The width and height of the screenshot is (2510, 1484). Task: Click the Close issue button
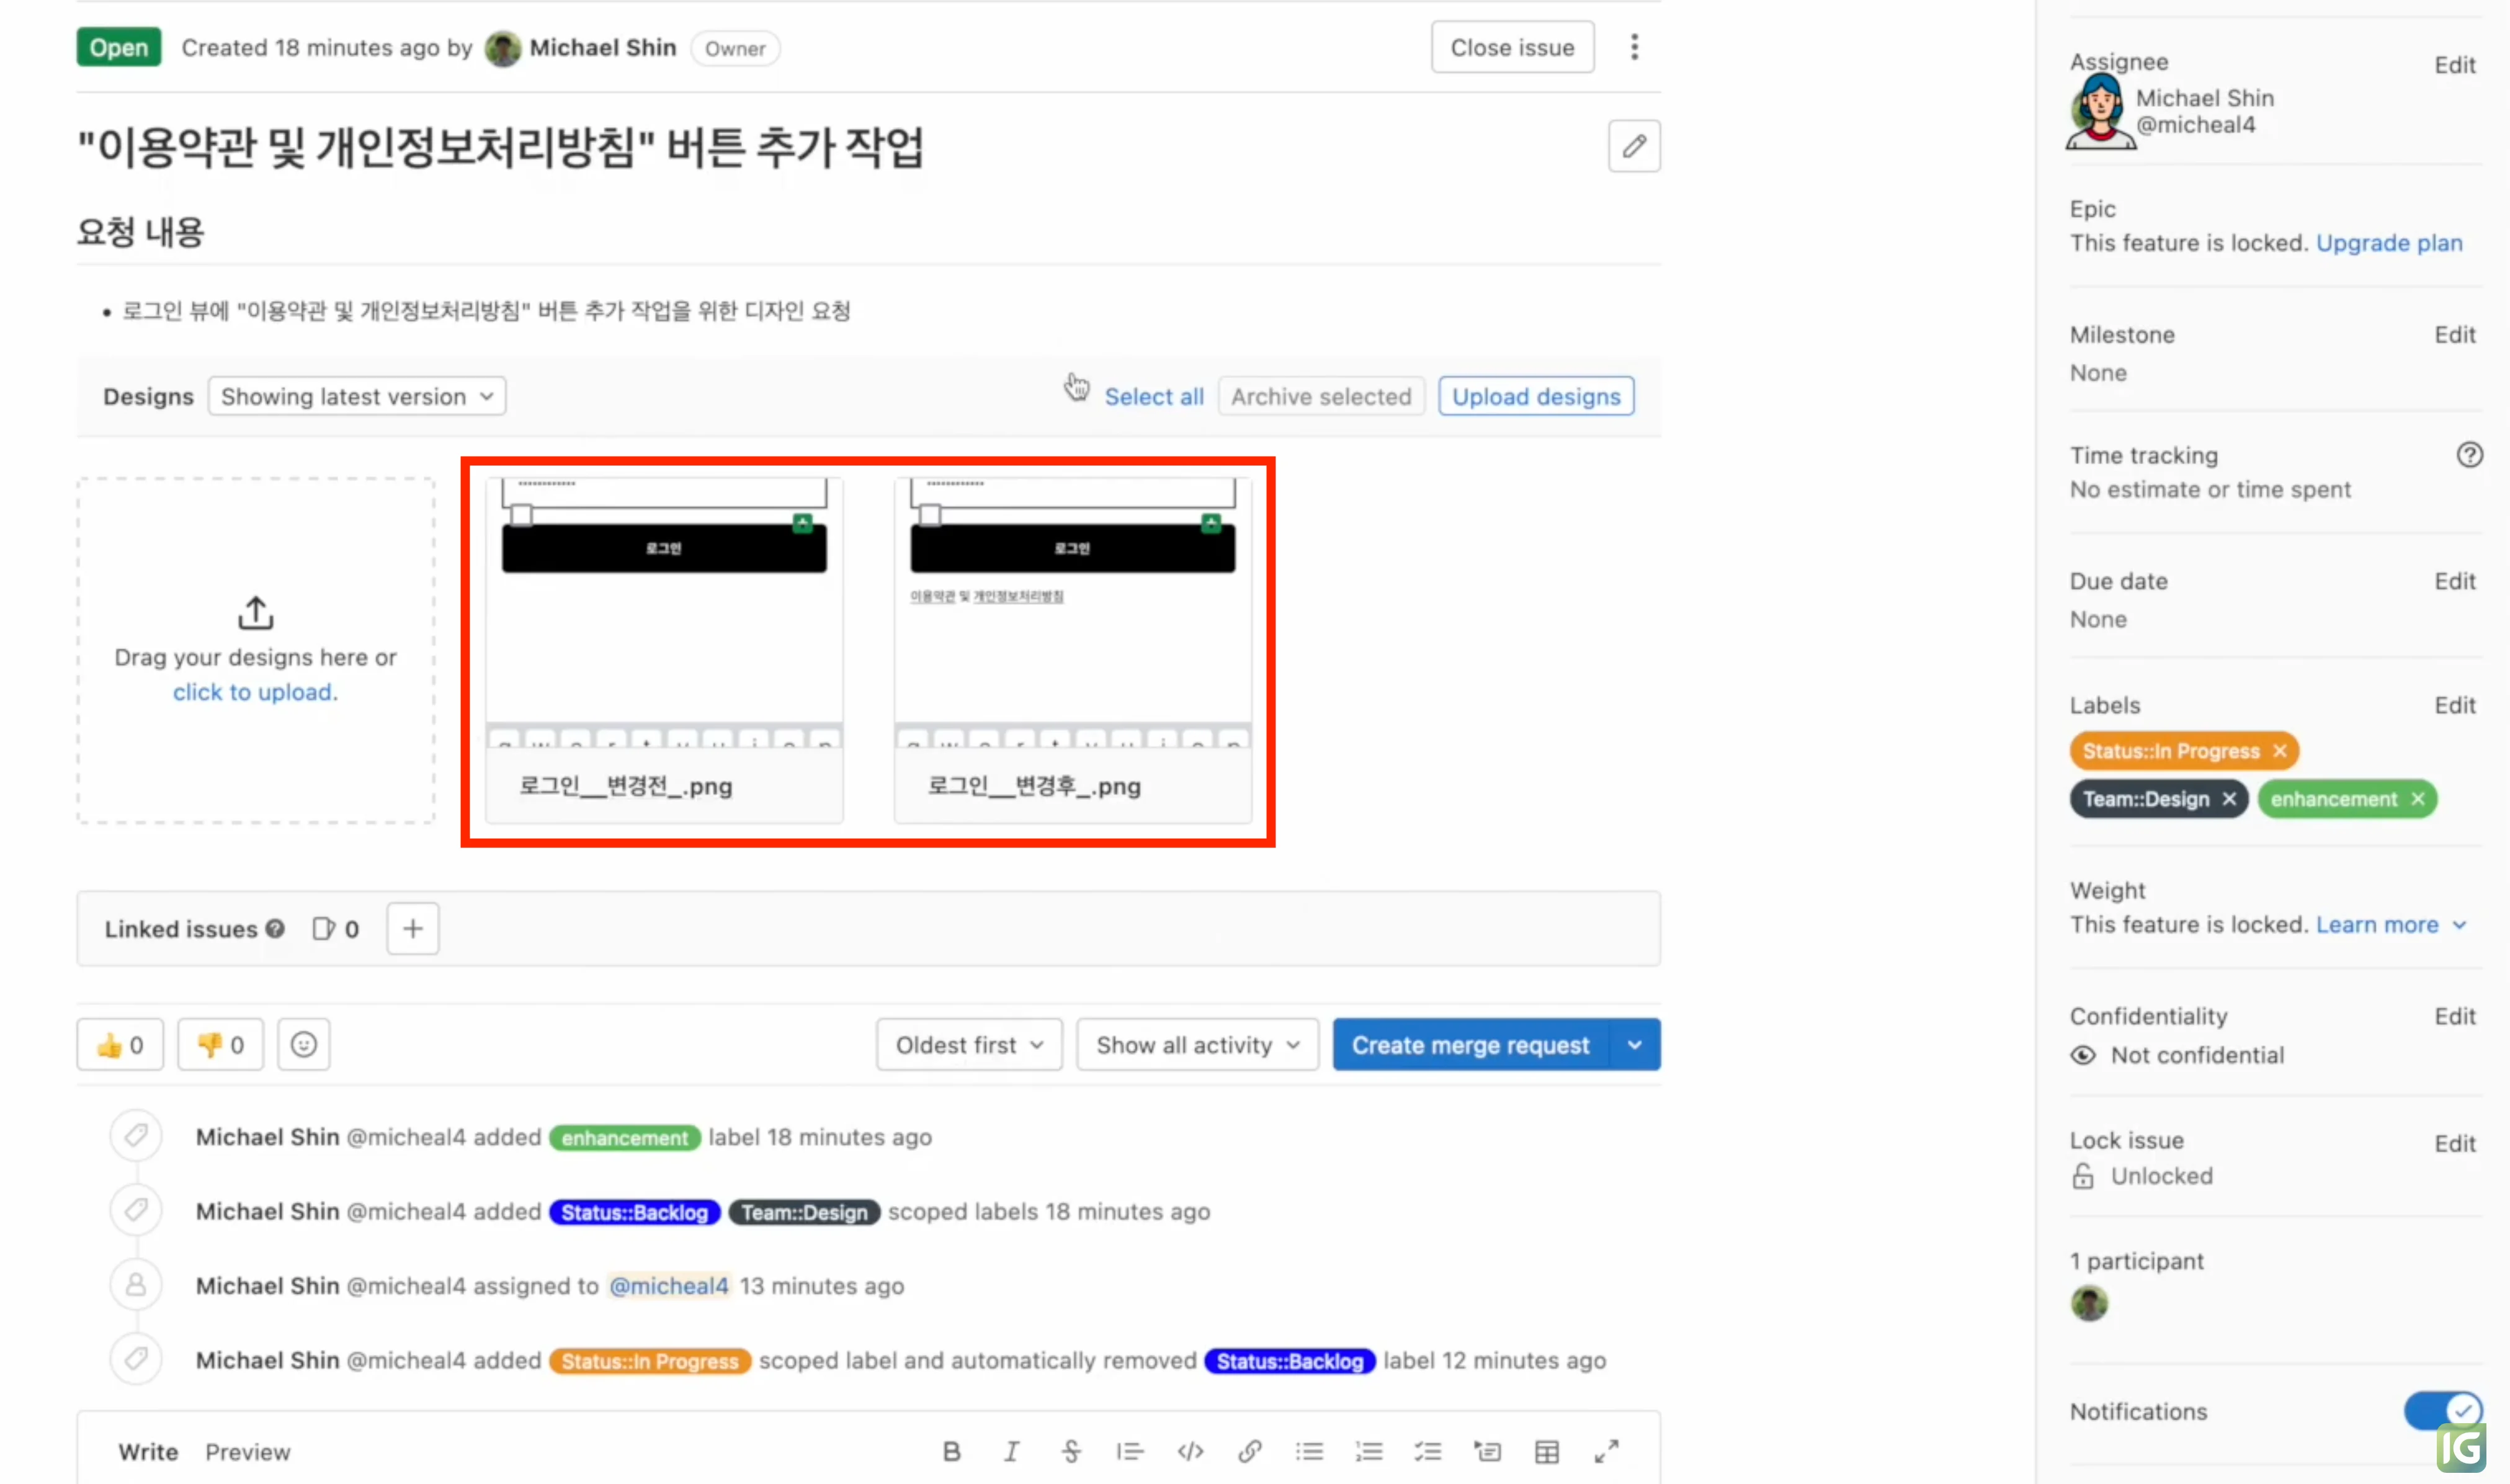(1512, 46)
